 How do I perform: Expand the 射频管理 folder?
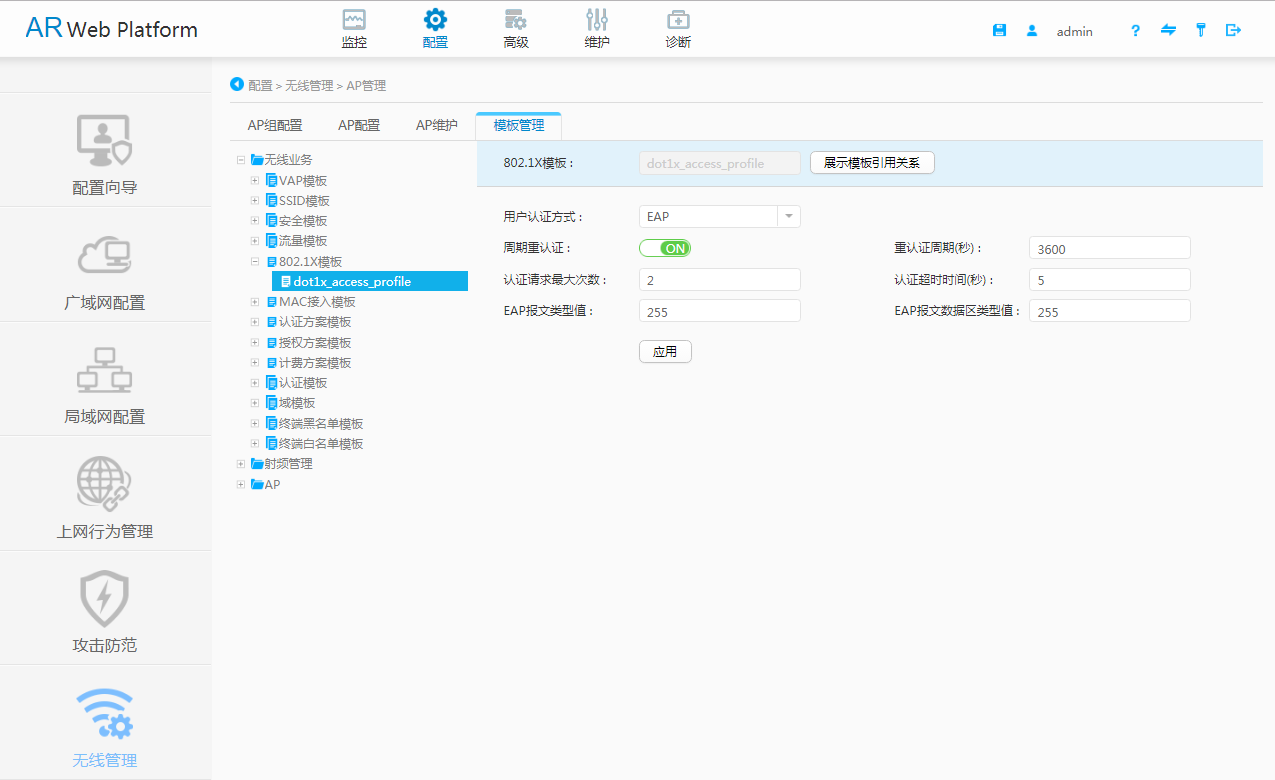(240, 463)
